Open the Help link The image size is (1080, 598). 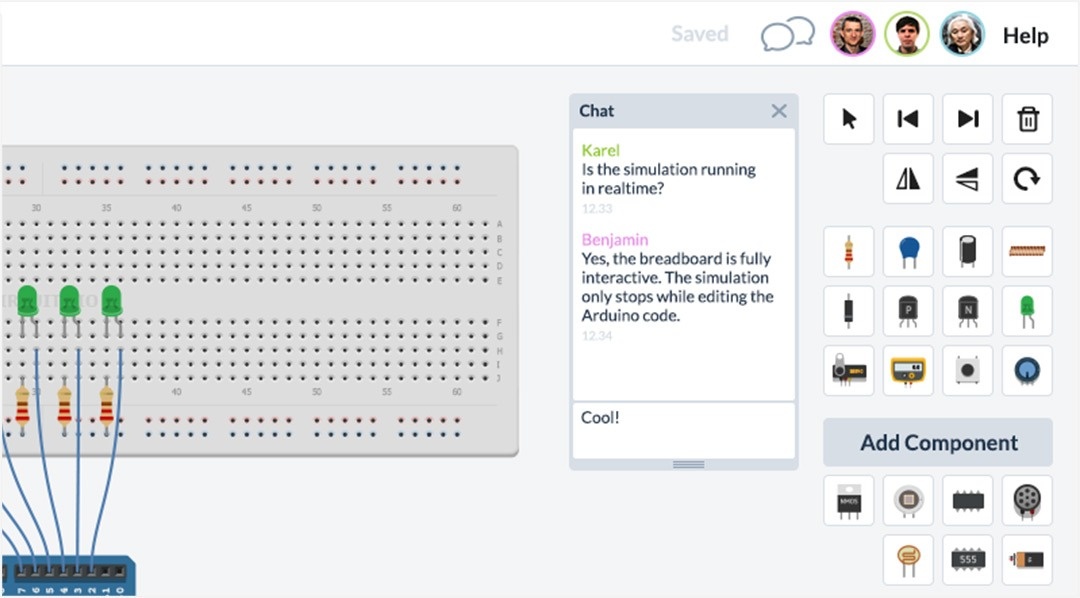tap(1025, 36)
